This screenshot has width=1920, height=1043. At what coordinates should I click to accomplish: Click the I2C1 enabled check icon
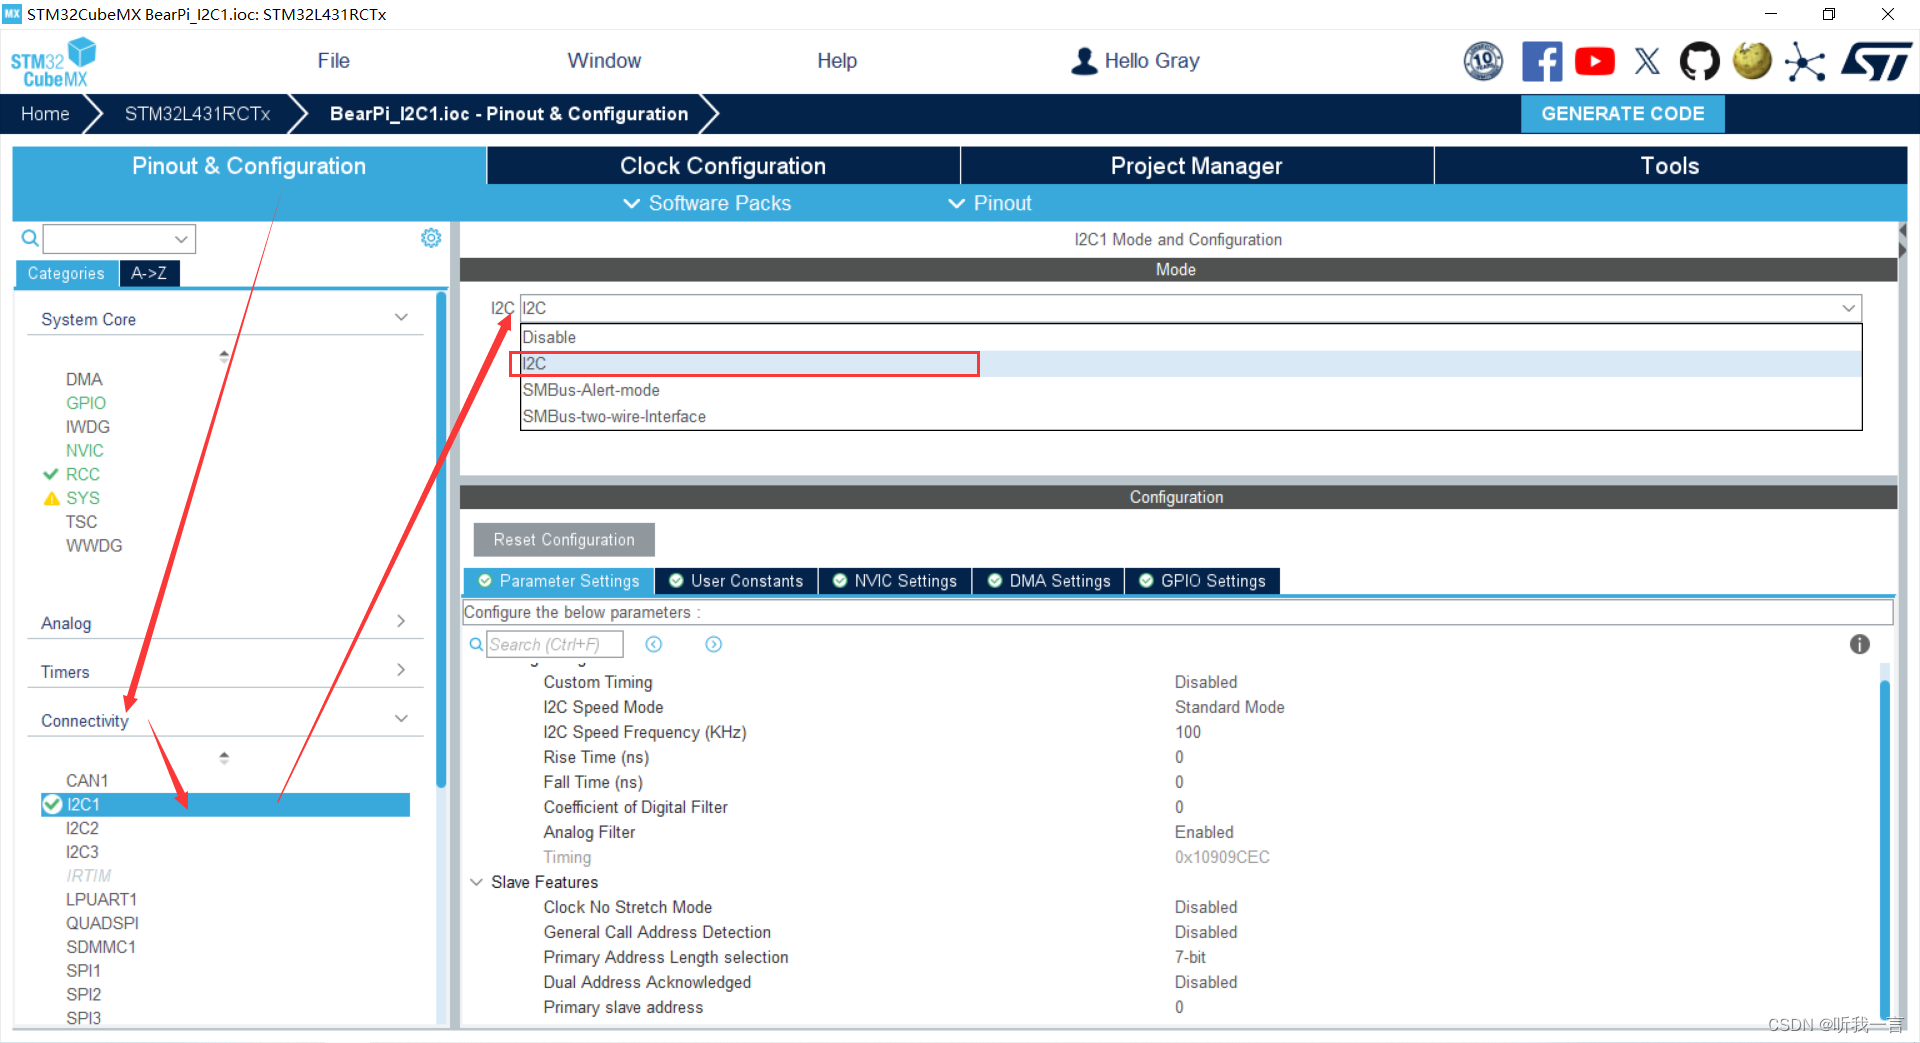point(52,804)
